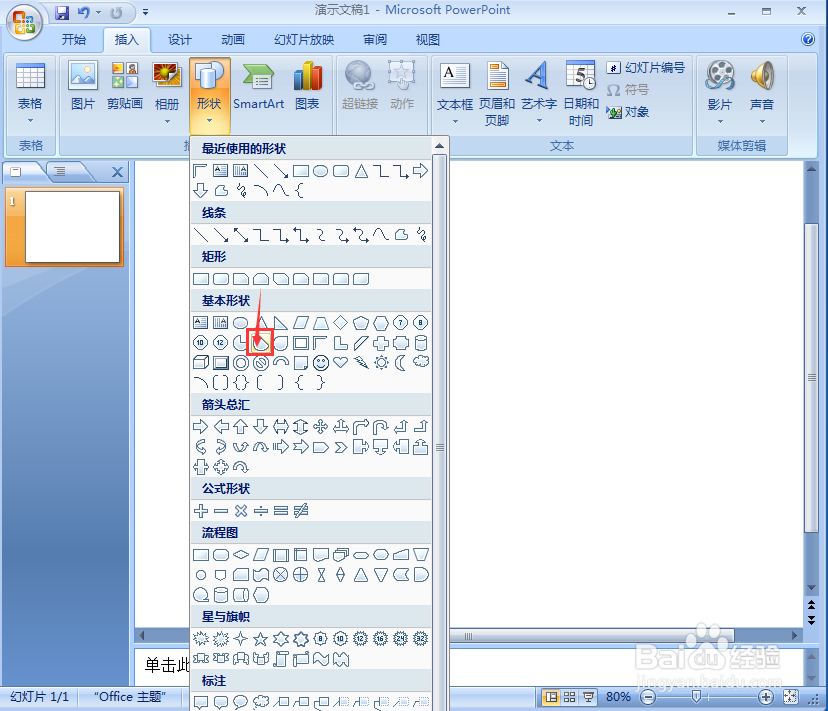The image size is (828, 711).
Task: Select the No Symbol shape
Action: tap(260, 362)
